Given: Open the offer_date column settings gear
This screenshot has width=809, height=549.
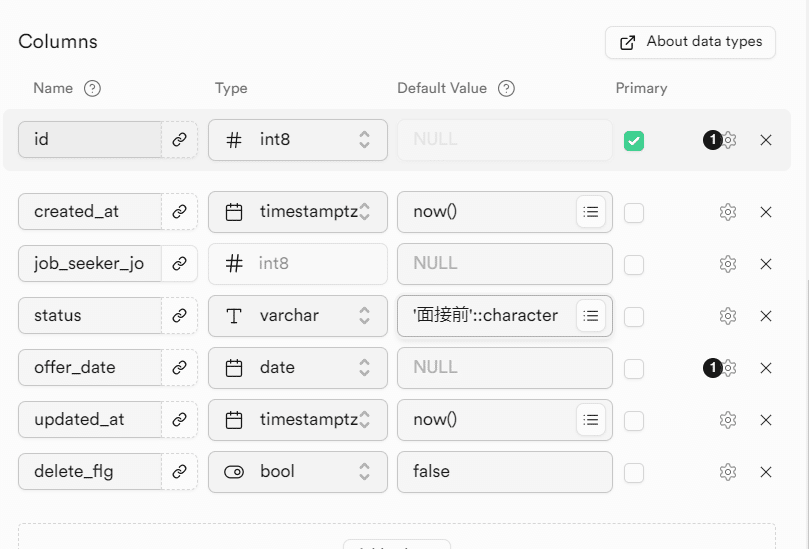Looking at the screenshot, I should click(x=729, y=368).
